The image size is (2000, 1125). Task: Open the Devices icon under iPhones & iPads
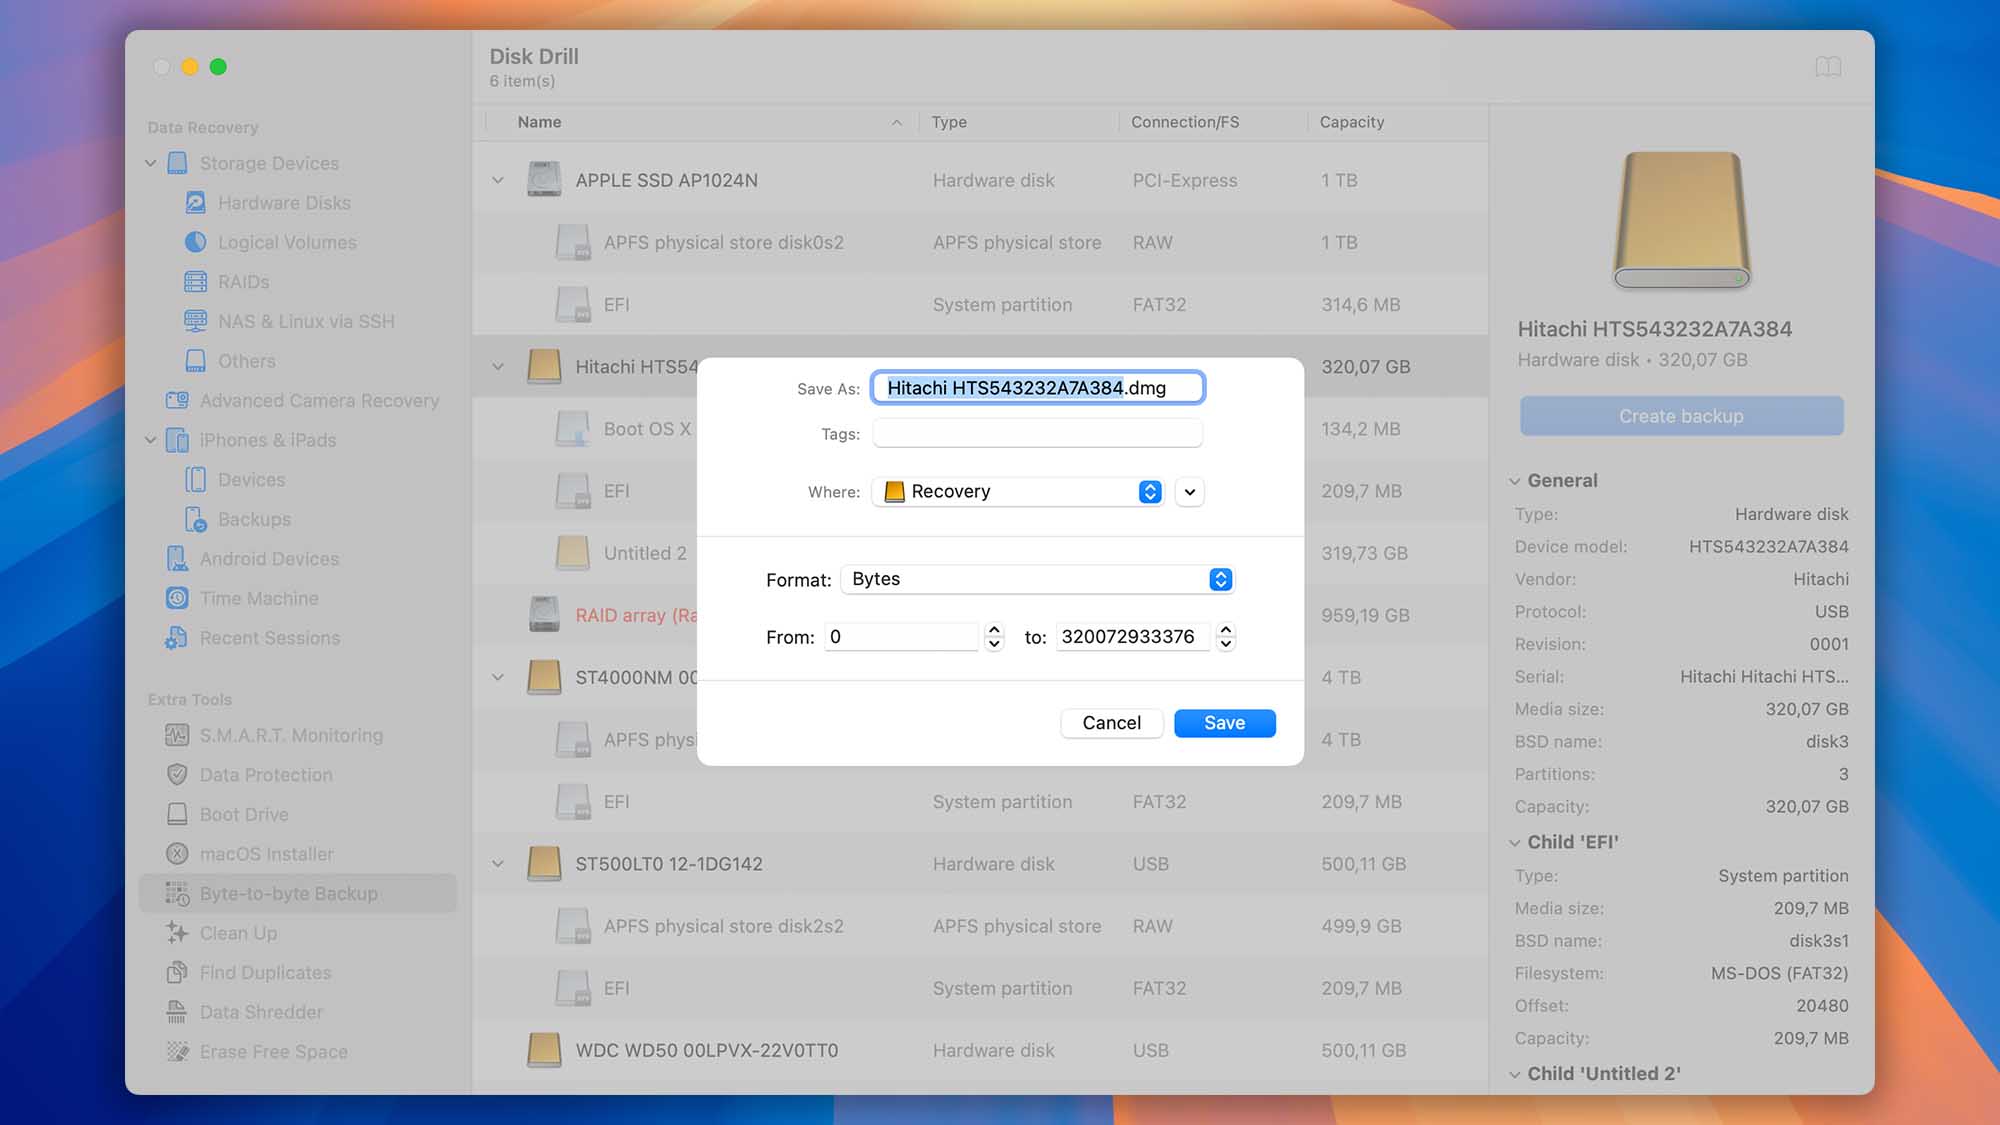(196, 480)
